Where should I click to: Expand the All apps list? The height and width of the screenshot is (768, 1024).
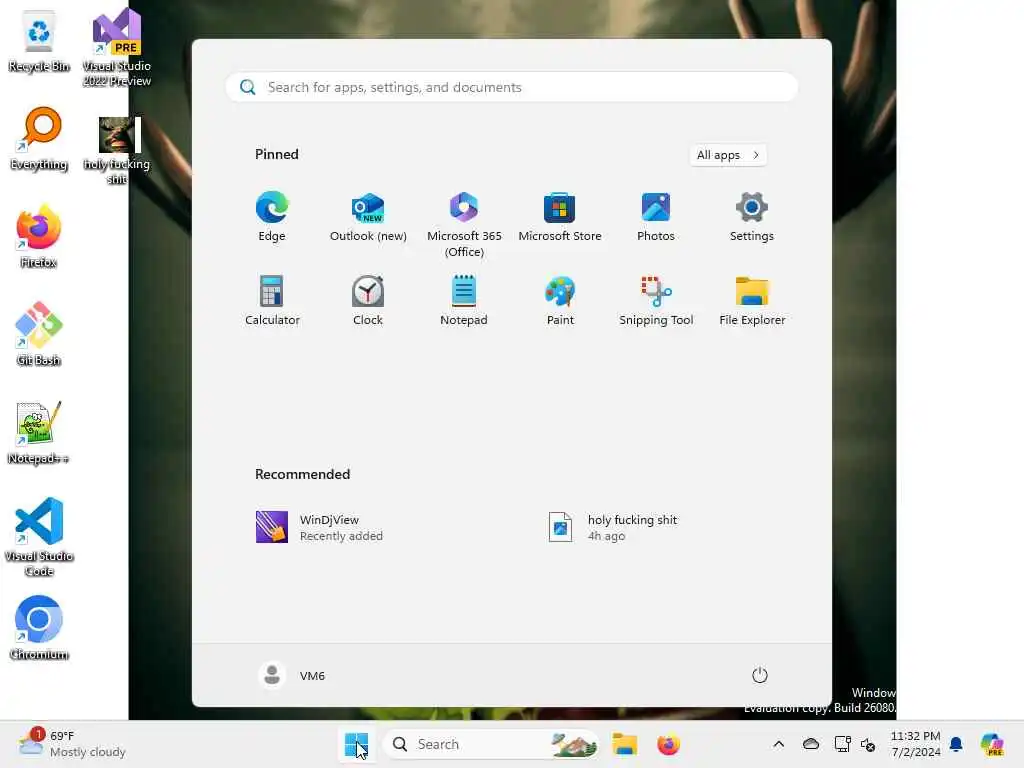pyautogui.click(x=728, y=155)
